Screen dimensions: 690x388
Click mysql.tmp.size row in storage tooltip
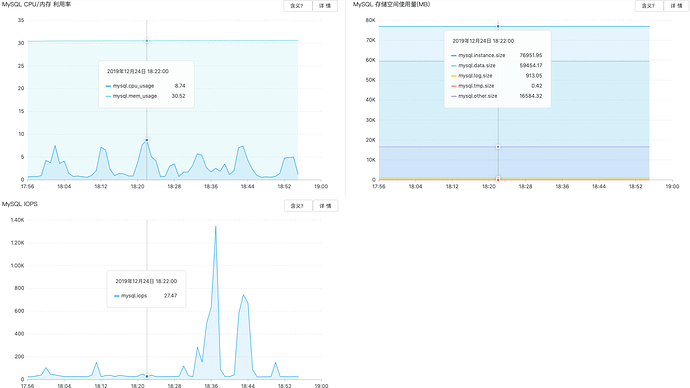click(x=497, y=86)
